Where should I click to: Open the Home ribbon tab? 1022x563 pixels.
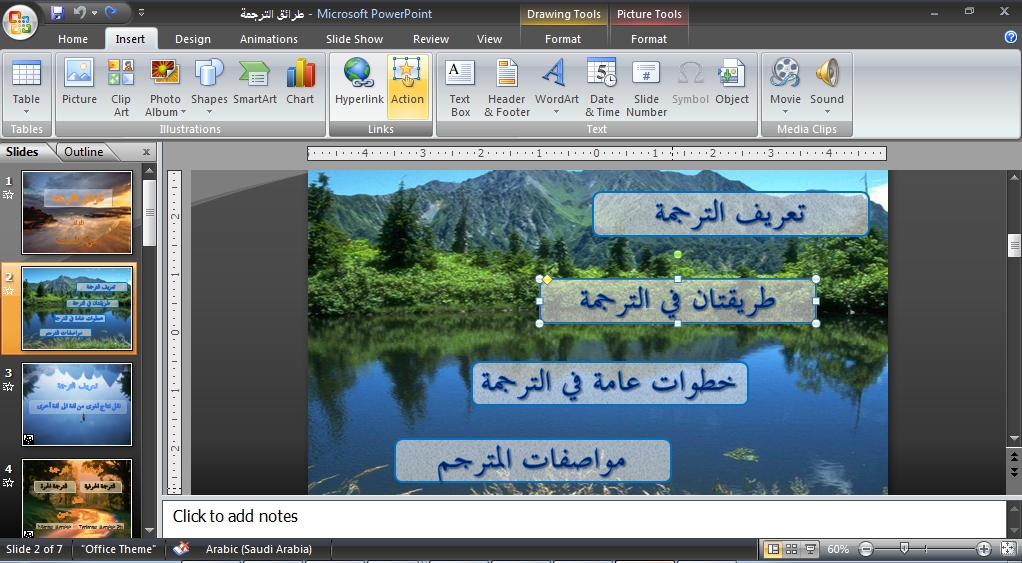[72, 39]
